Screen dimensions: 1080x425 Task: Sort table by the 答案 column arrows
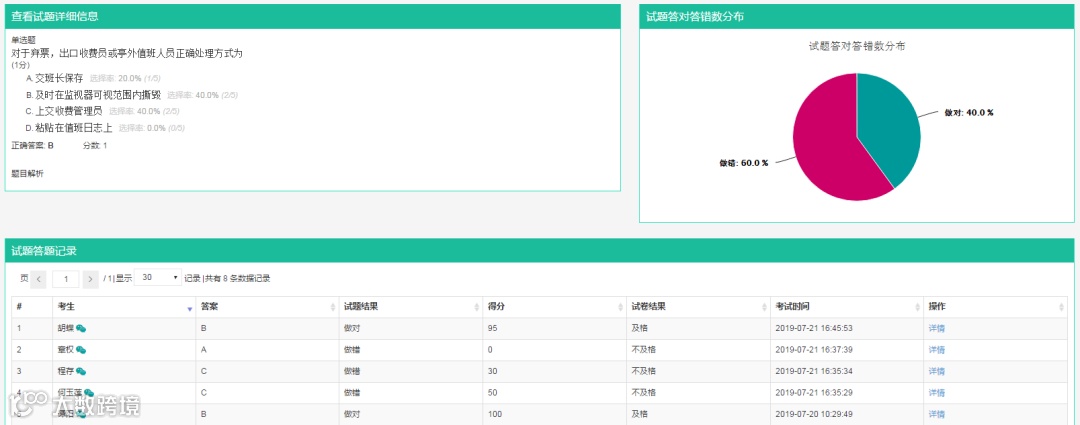coord(333,307)
